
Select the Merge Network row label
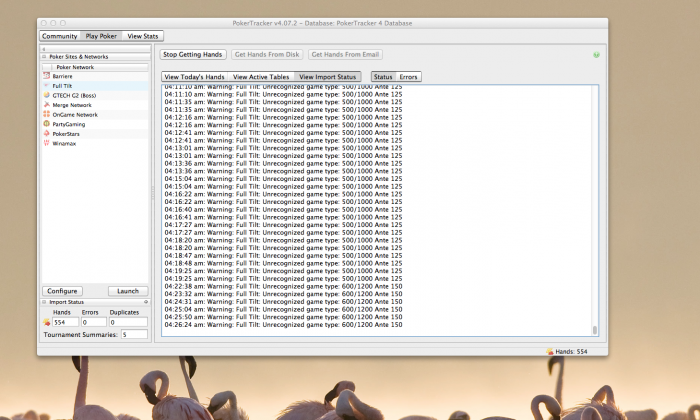click(x=72, y=105)
